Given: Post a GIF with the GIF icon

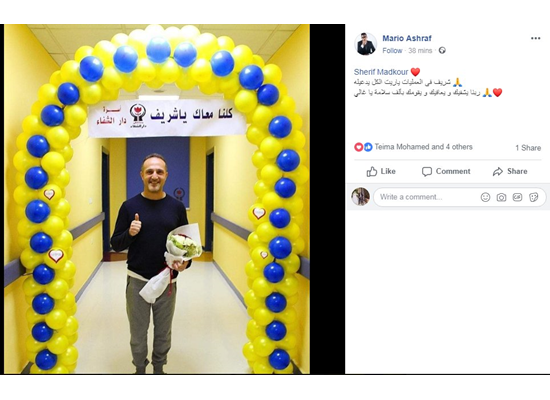Looking at the screenshot, I should click(x=517, y=197).
